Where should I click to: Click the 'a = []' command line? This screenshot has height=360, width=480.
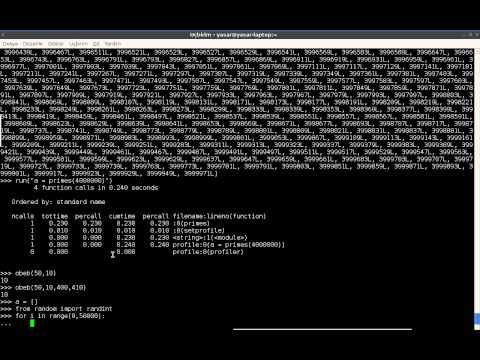tap(19, 302)
